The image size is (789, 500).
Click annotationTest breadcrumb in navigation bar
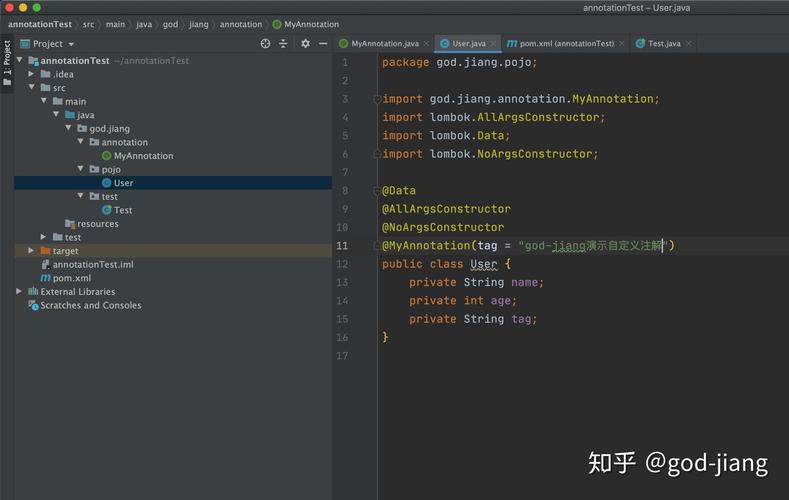[40, 24]
